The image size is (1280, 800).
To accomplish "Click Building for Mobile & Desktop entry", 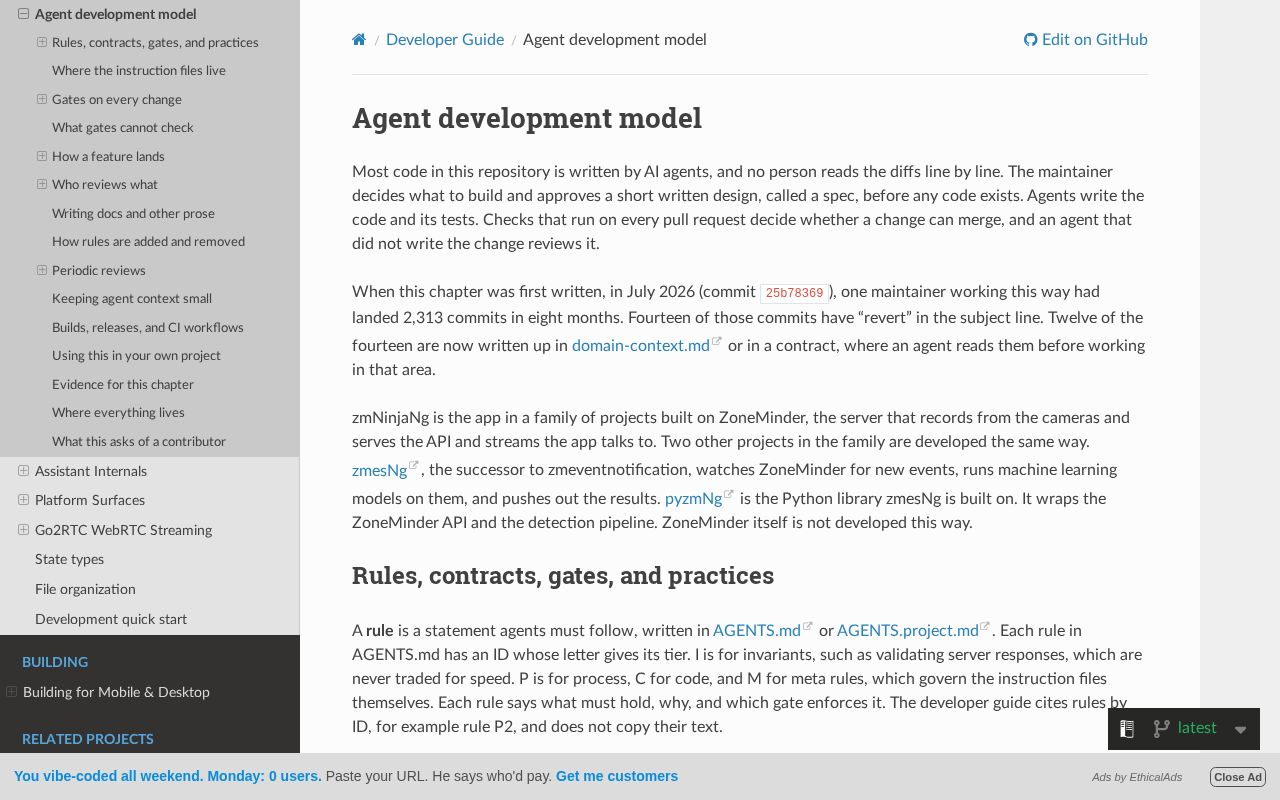I will tap(116, 692).
